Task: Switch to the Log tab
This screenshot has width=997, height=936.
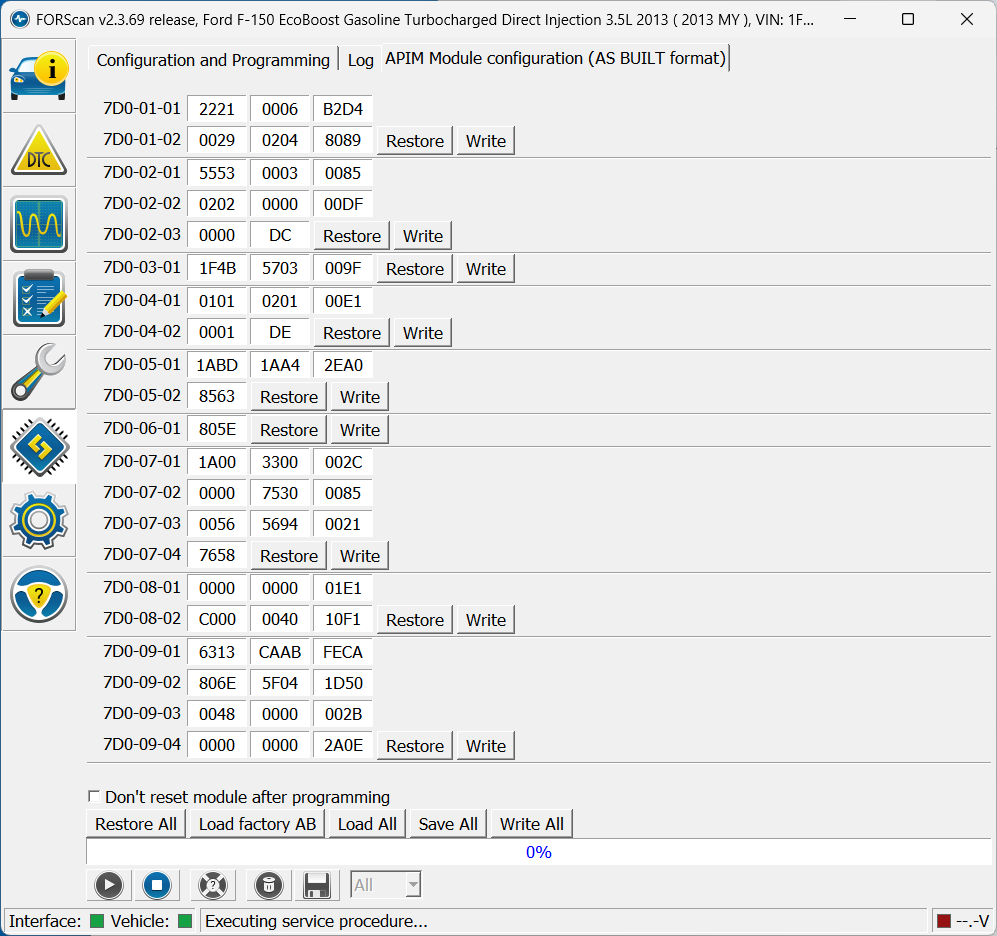Action: [x=360, y=60]
